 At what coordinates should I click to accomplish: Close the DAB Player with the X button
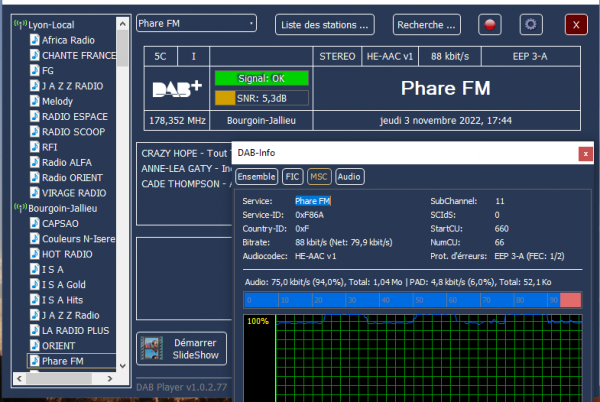coord(576,25)
